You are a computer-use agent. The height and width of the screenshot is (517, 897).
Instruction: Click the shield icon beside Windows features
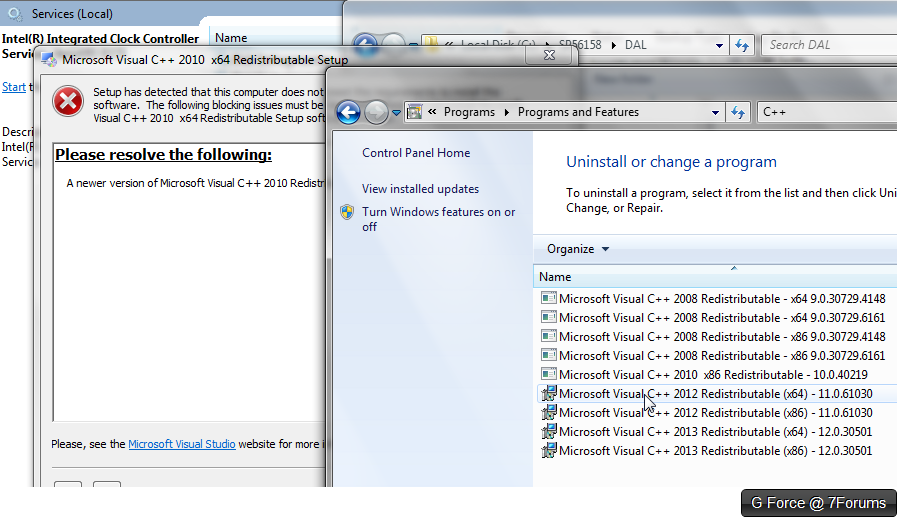coord(347,212)
